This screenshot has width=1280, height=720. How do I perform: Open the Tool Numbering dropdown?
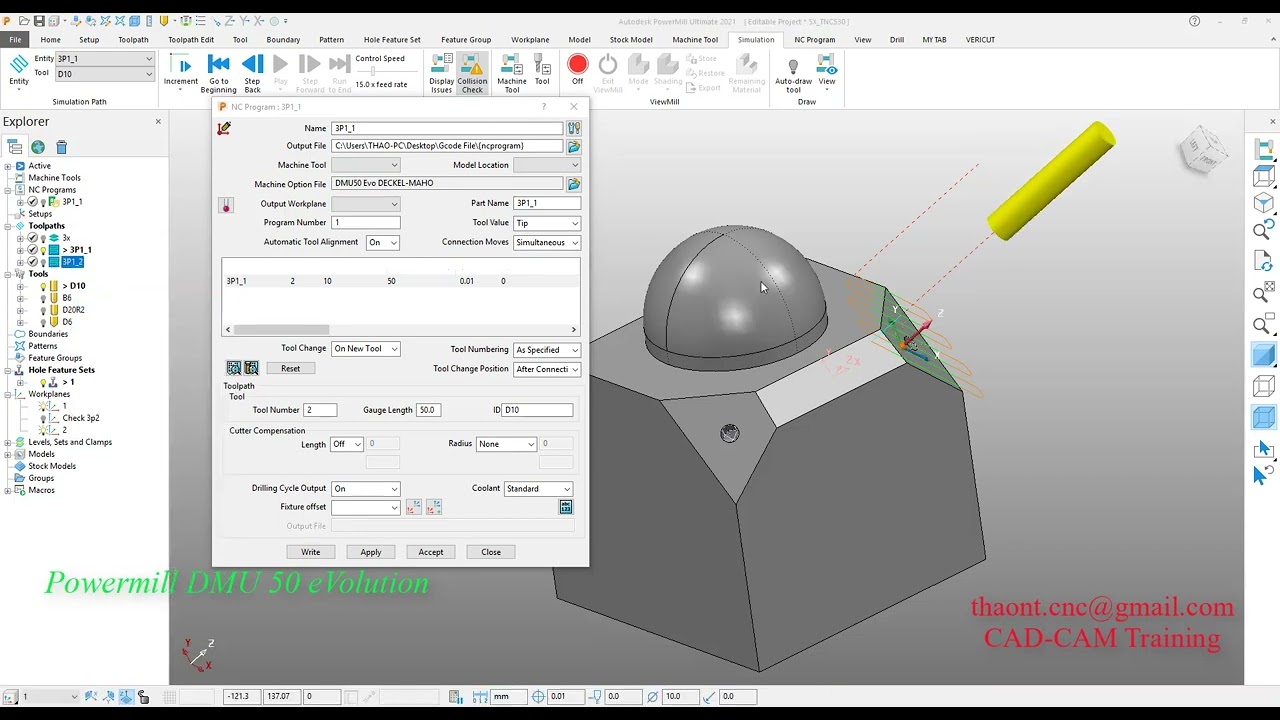click(x=547, y=350)
